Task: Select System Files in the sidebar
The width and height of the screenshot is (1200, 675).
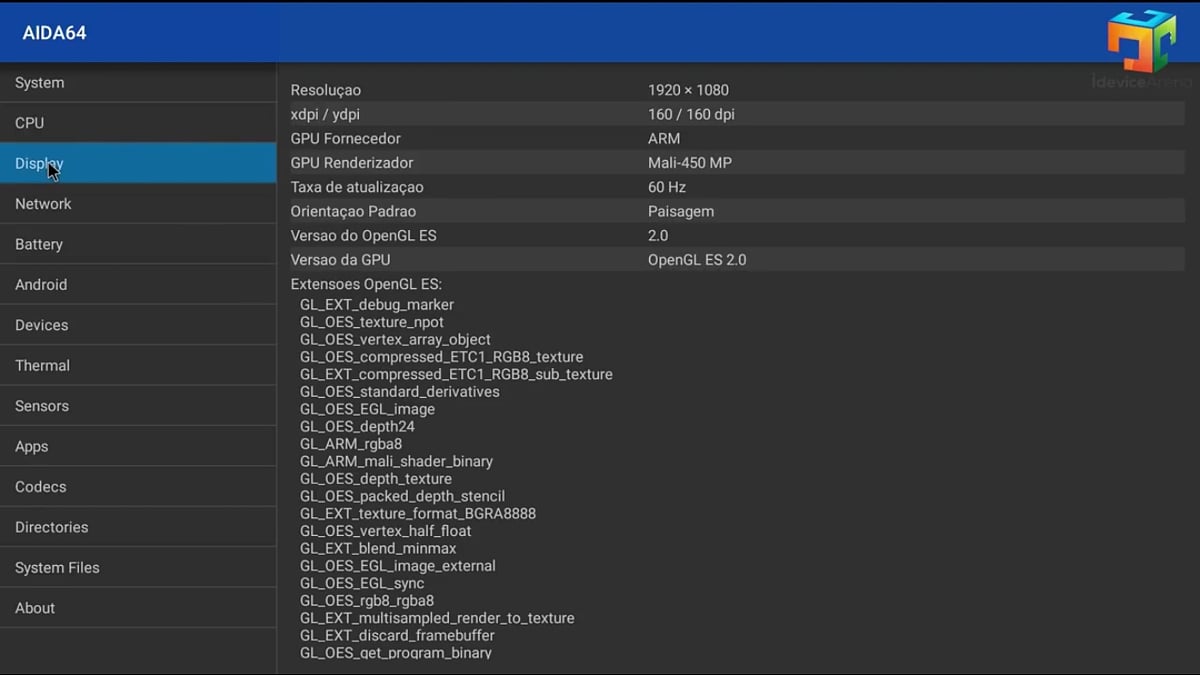Action: pos(57,567)
